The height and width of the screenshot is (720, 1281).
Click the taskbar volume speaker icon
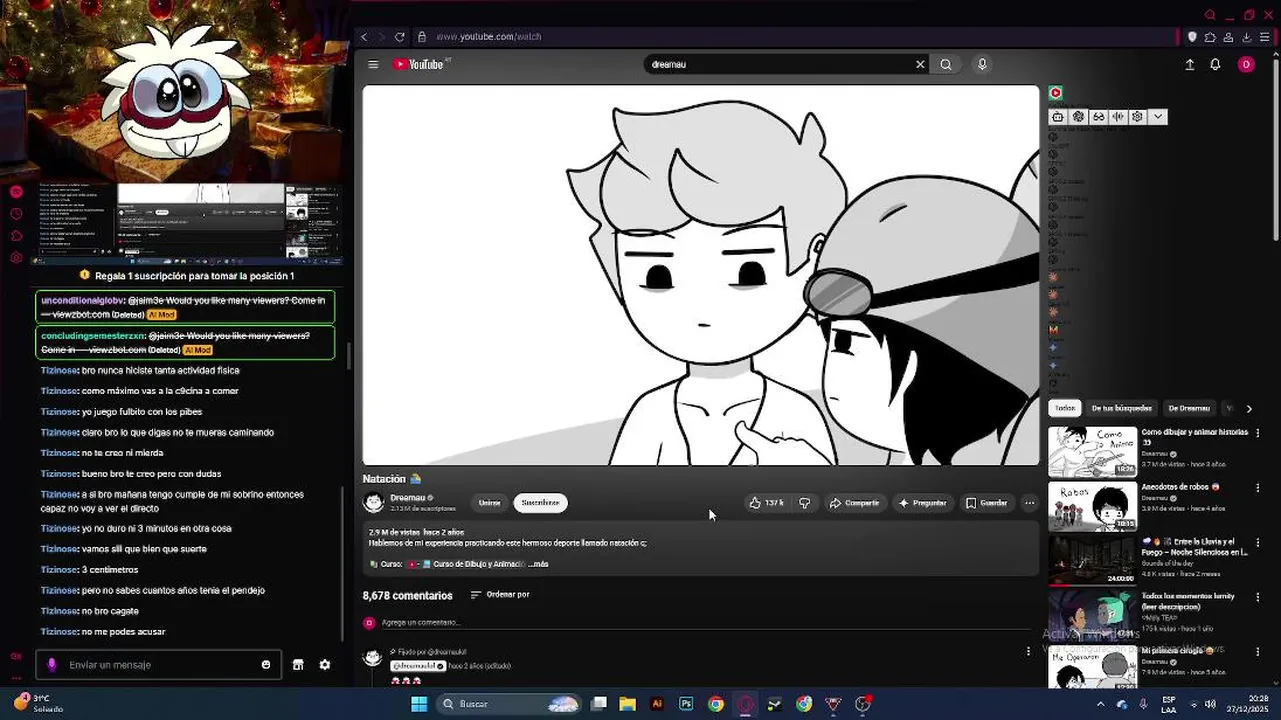coord(1210,704)
